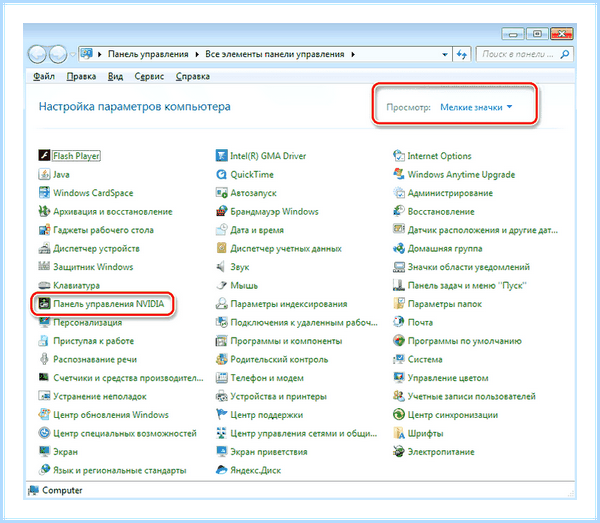The height and width of the screenshot is (523, 600).
Task: Click the Шрифты fonts icon
Action: (x=399, y=433)
